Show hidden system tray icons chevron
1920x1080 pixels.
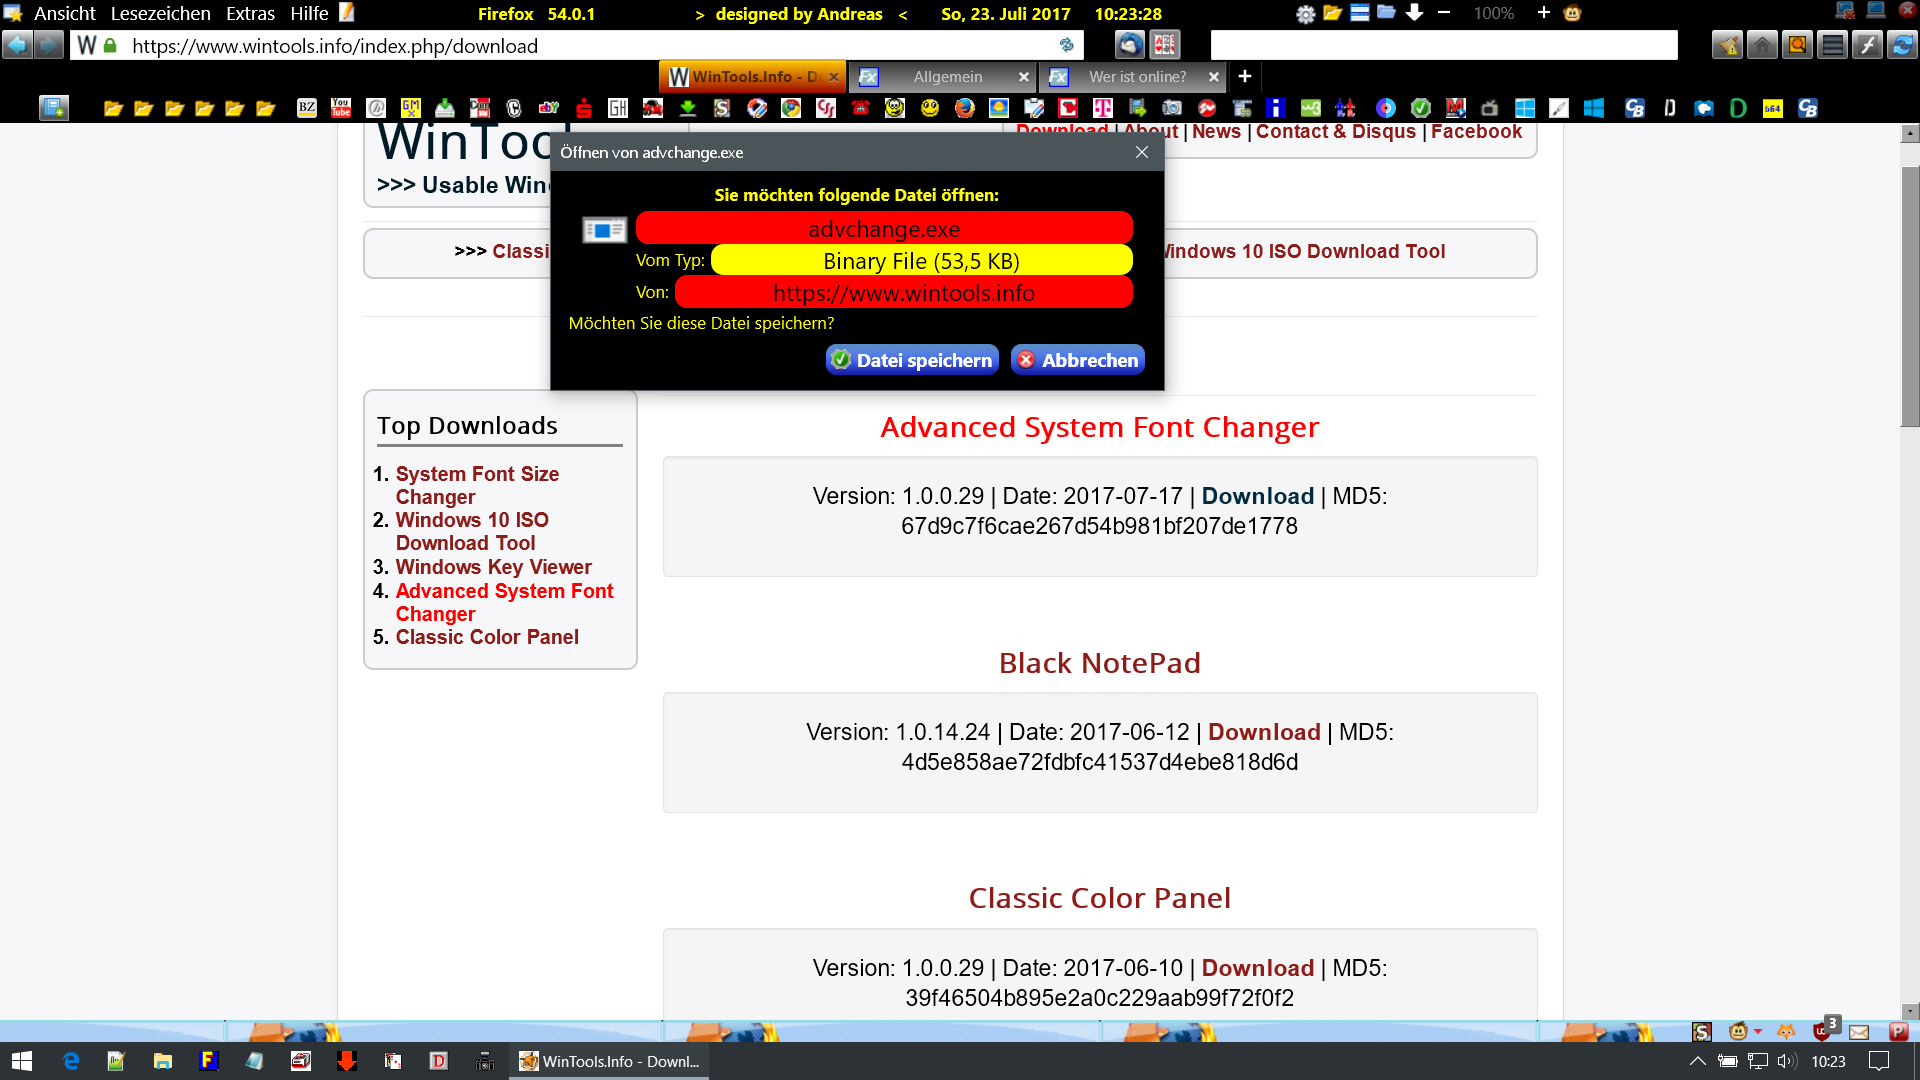click(x=1697, y=1061)
